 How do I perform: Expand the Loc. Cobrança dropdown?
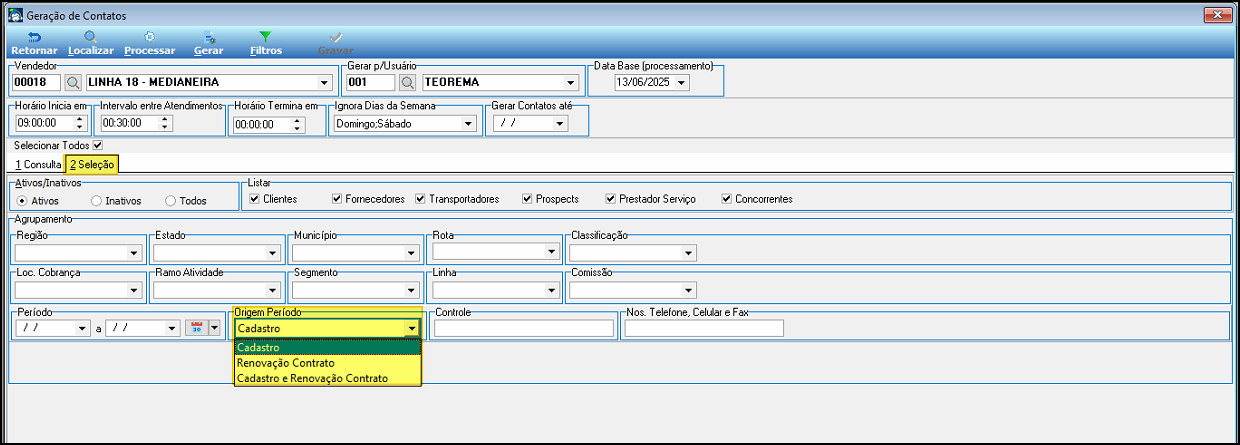(134, 291)
